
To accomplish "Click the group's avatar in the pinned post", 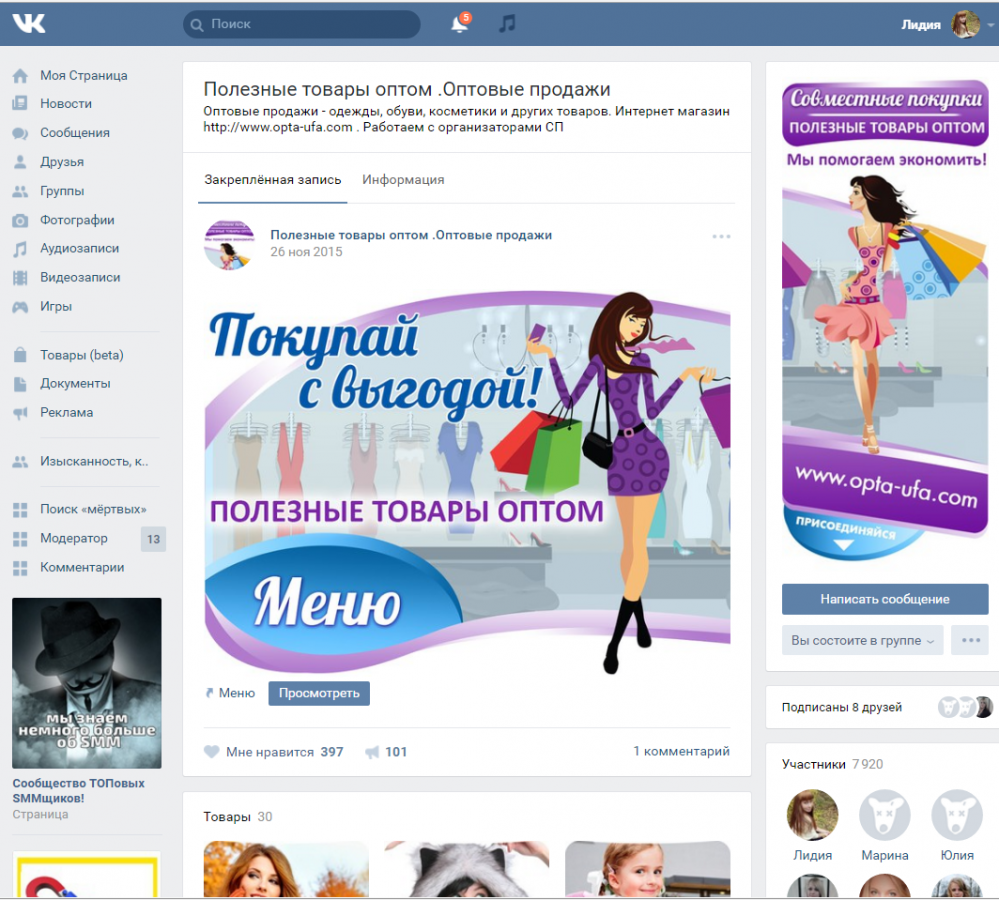I will (229, 245).
